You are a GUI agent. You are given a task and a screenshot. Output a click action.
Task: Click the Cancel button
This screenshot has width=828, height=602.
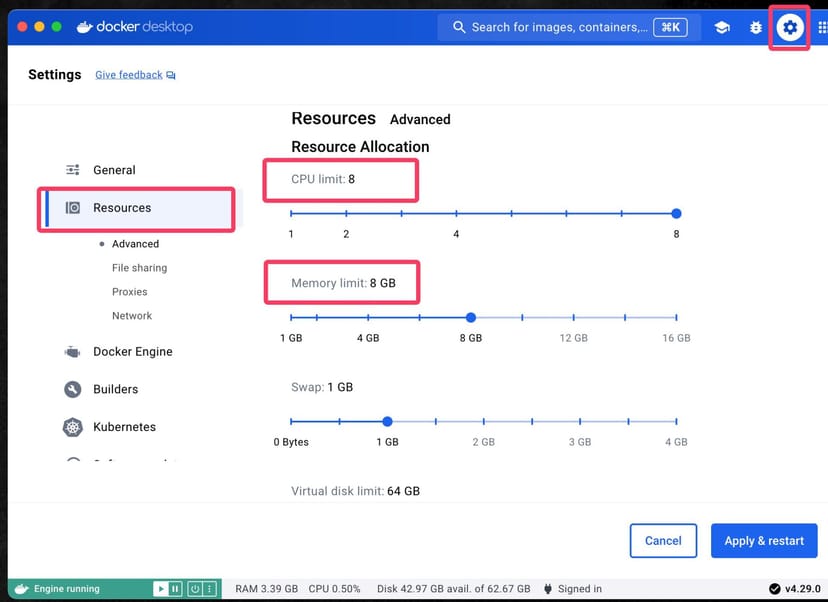point(663,541)
